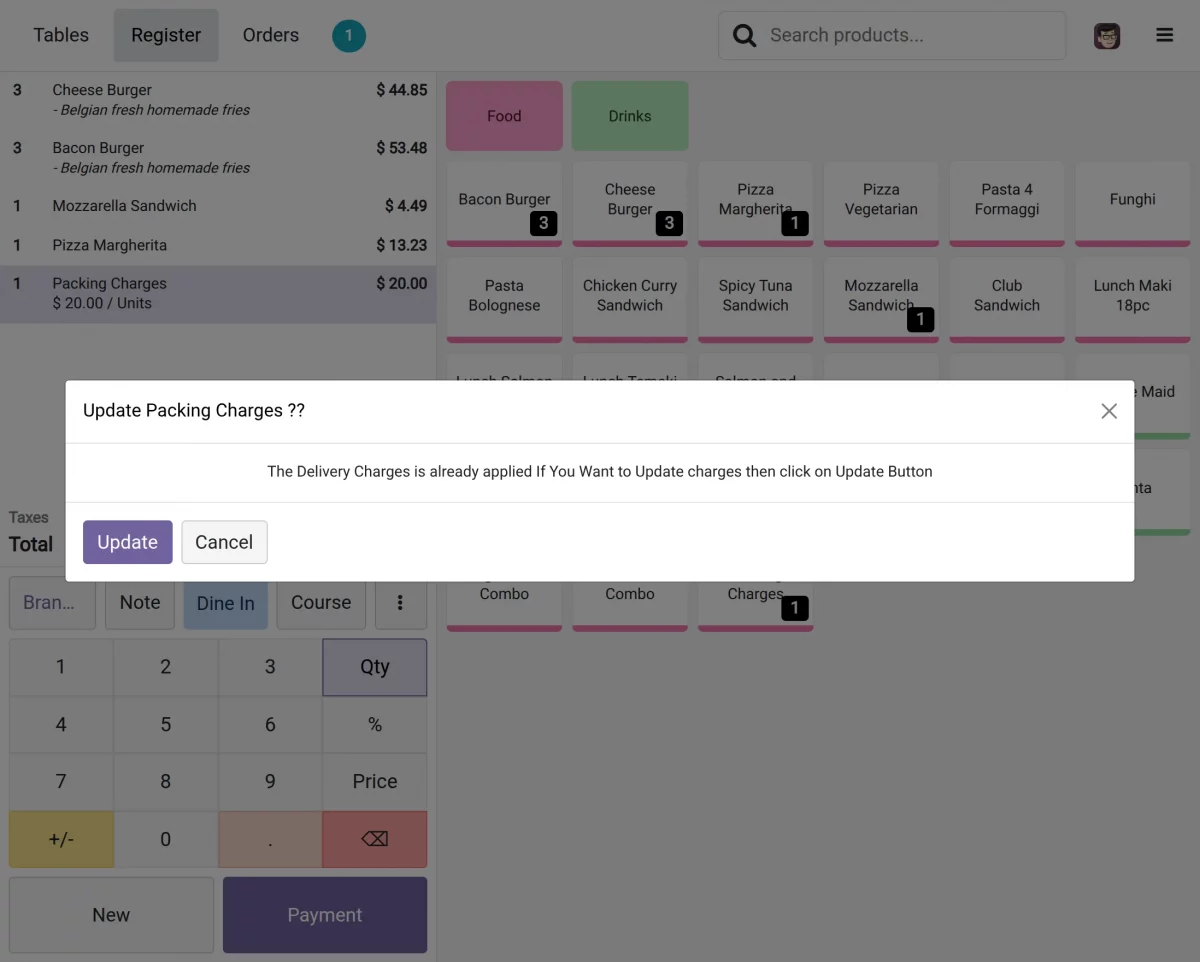Toggle the Dine In option
Screen dimensions: 1200x962
tap(225, 603)
